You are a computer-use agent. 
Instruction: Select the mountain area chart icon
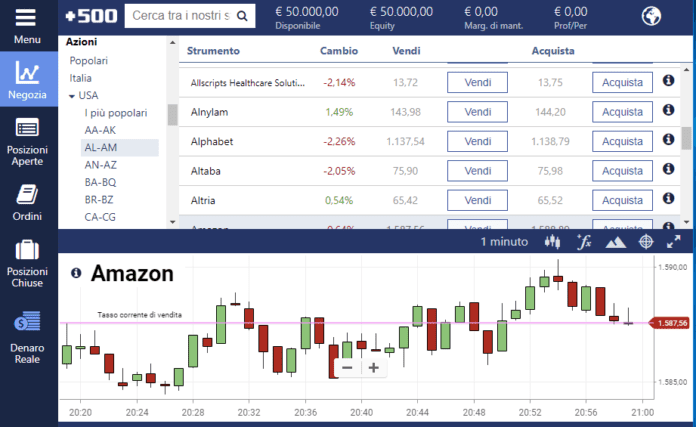616,242
